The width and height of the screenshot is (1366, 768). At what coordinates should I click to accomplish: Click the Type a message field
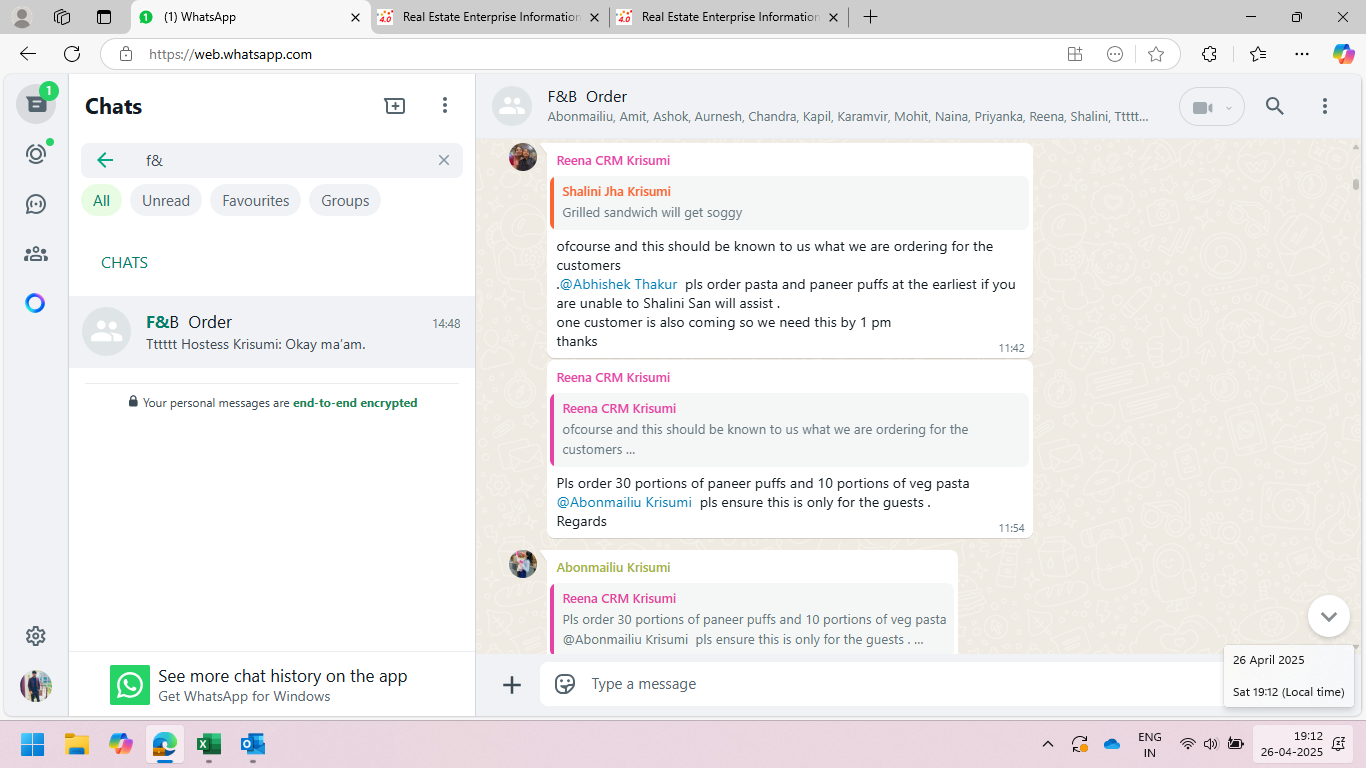pos(880,684)
